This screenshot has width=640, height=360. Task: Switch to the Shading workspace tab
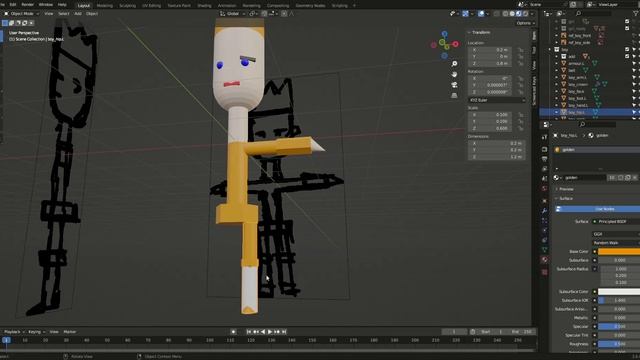(204, 6)
